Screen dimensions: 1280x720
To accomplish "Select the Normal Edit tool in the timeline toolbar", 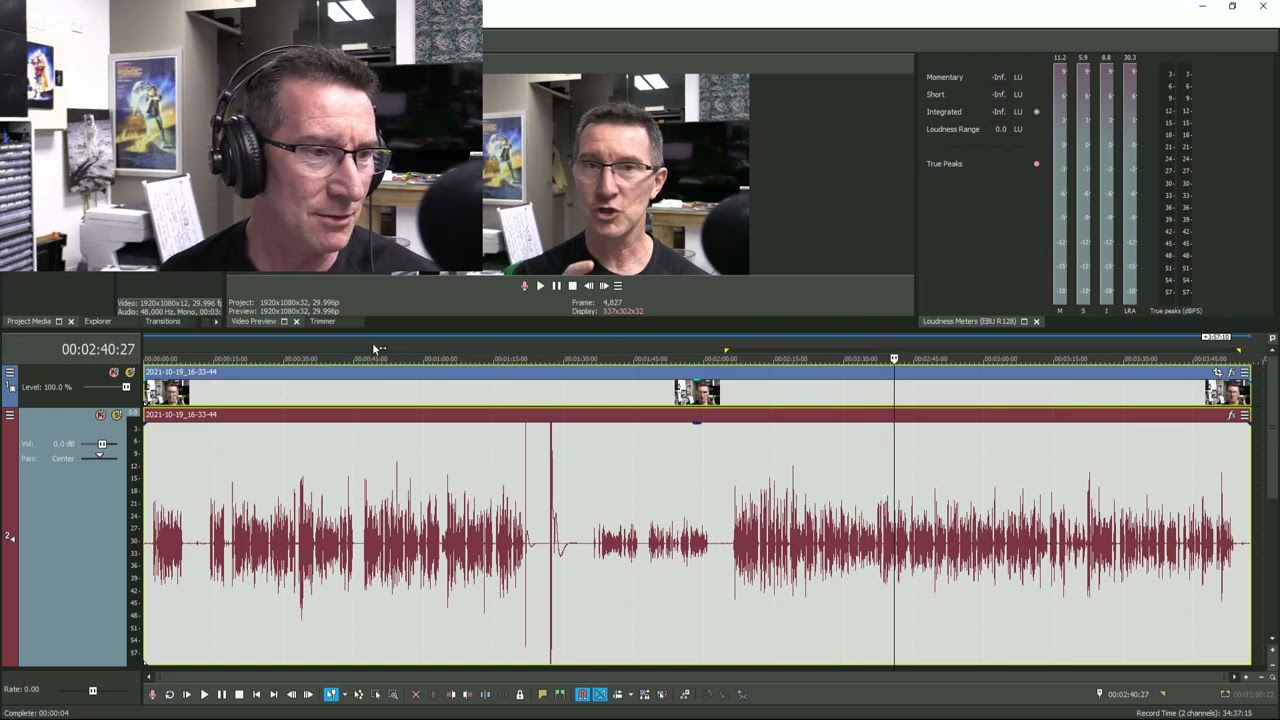I will [331, 694].
